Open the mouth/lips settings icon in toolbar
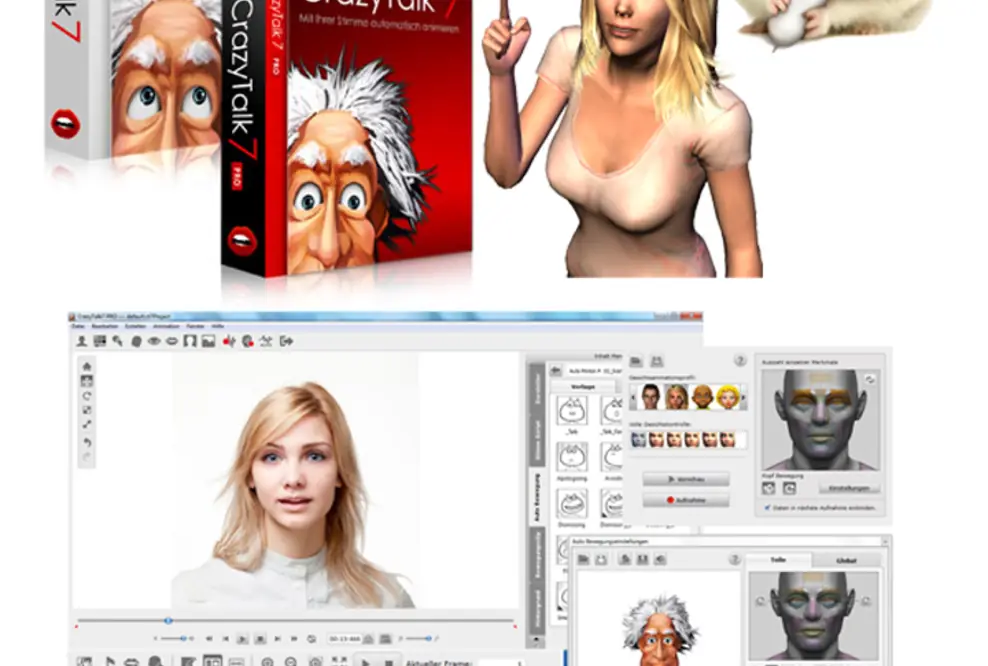 (171, 342)
